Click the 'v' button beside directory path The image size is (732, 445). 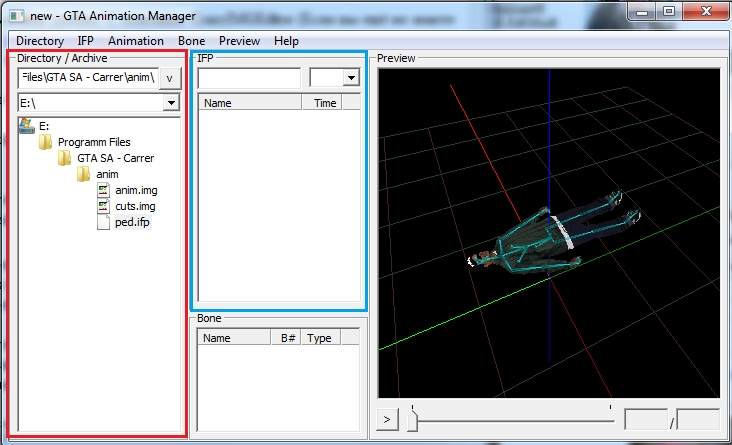[169, 78]
